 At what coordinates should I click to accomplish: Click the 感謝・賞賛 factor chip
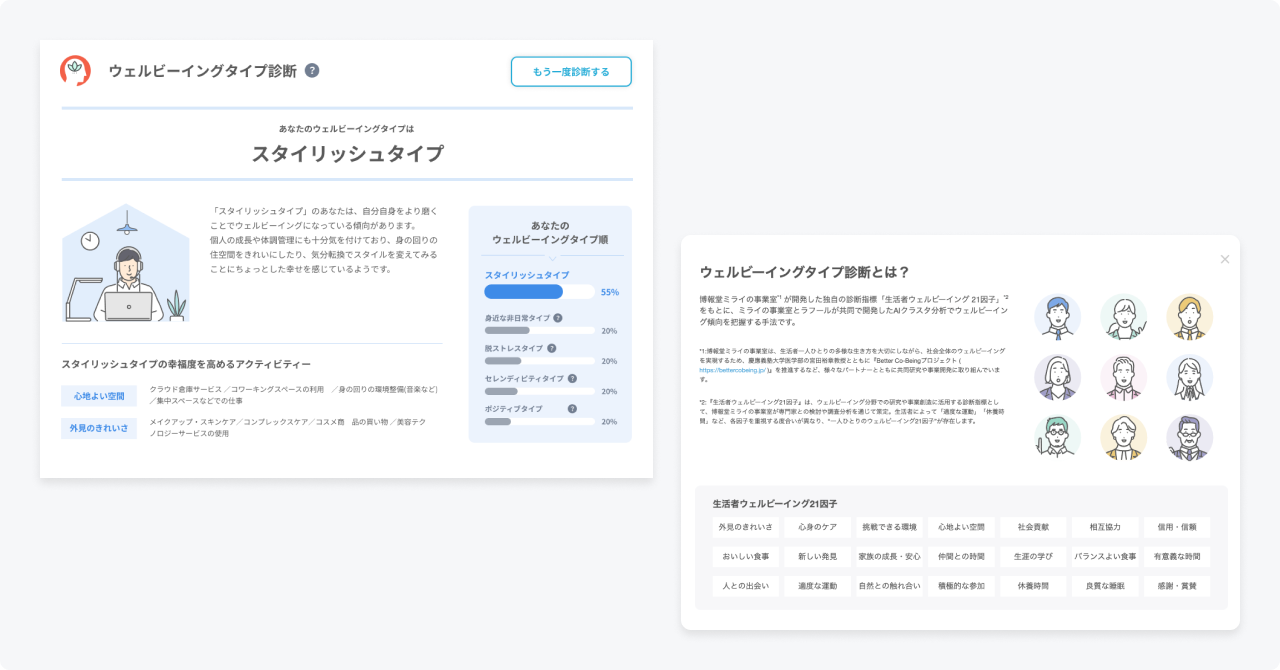(x=1177, y=586)
